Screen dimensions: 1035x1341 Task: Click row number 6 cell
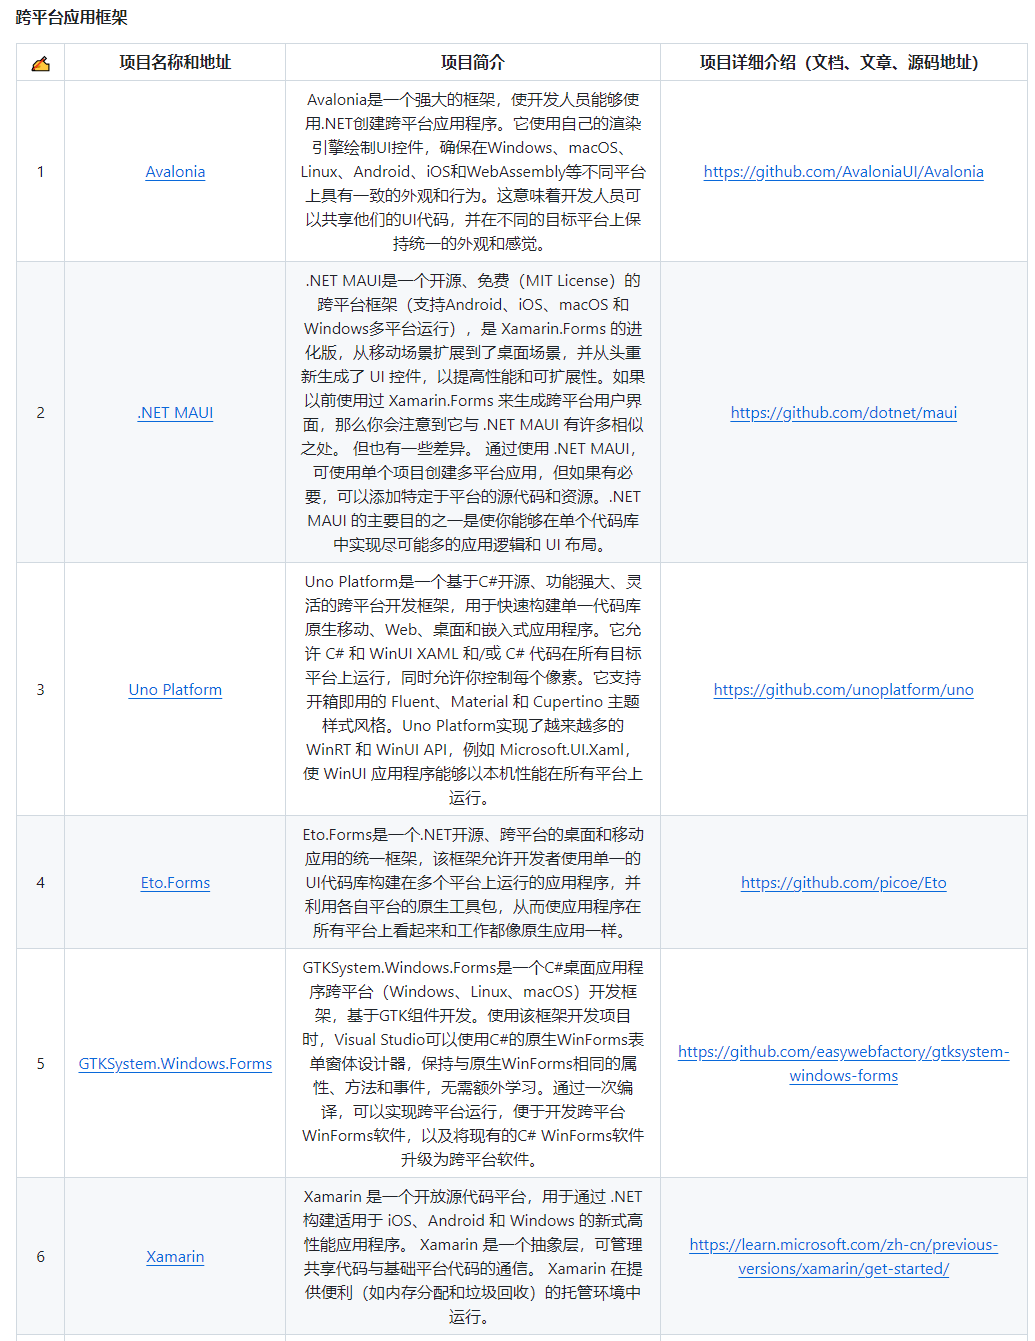[x=40, y=1257]
